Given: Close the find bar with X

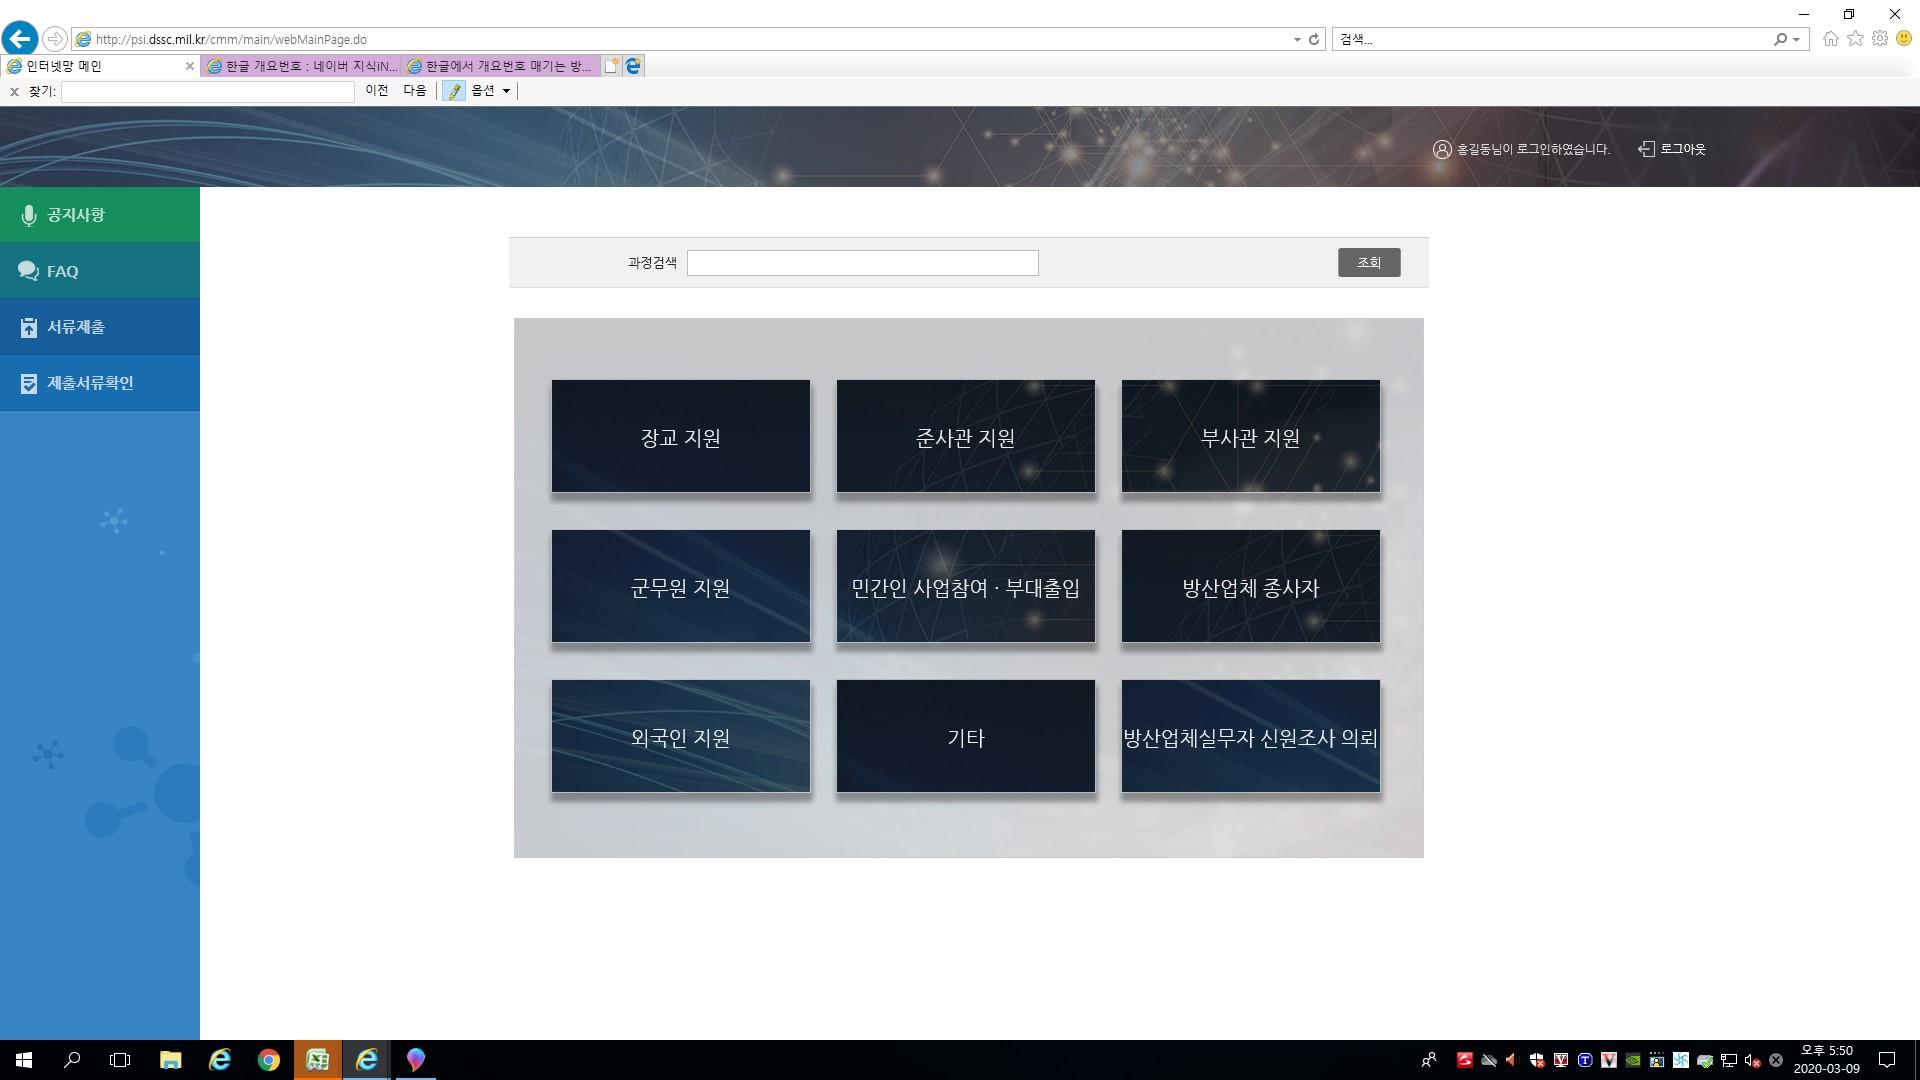Looking at the screenshot, I should tap(14, 91).
